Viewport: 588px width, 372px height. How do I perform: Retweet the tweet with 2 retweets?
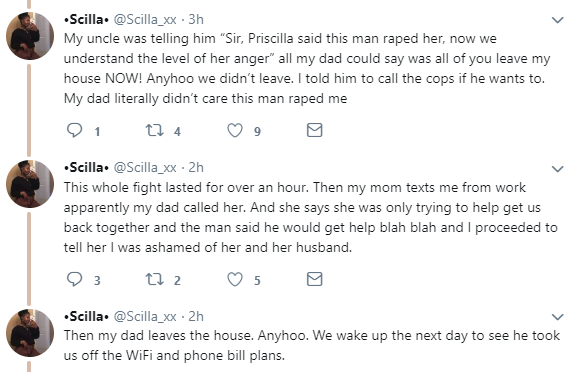click(x=154, y=279)
